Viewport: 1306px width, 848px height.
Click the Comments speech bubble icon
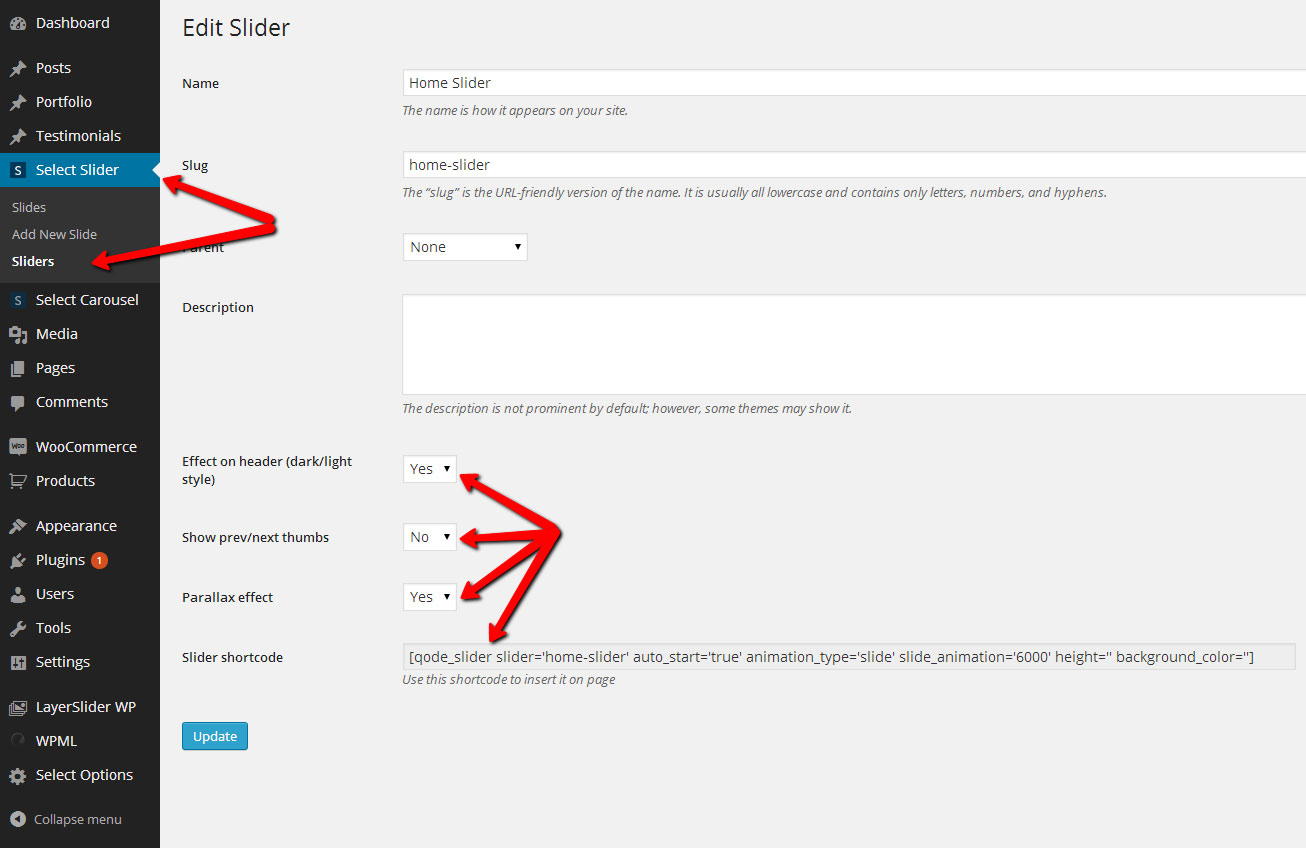(x=18, y=402)
